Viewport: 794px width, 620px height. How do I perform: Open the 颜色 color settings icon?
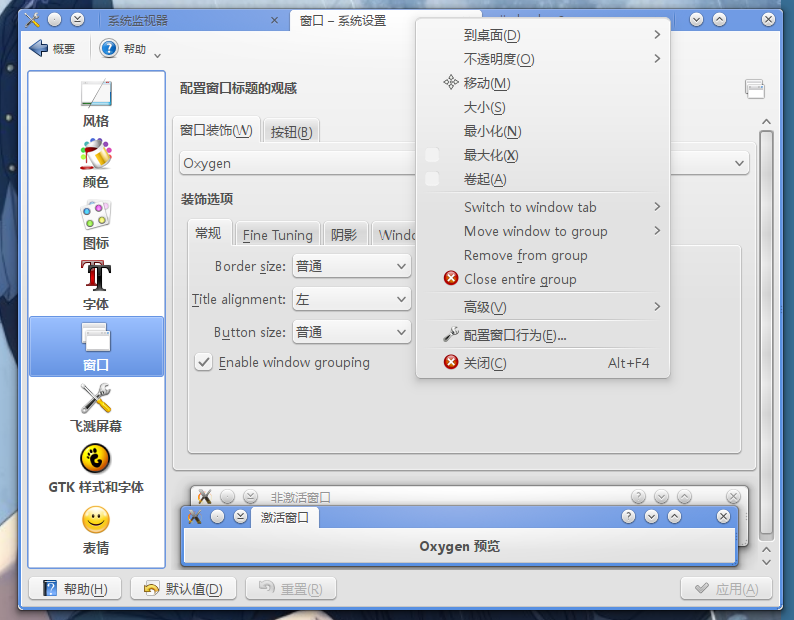(x=96, y=164)
